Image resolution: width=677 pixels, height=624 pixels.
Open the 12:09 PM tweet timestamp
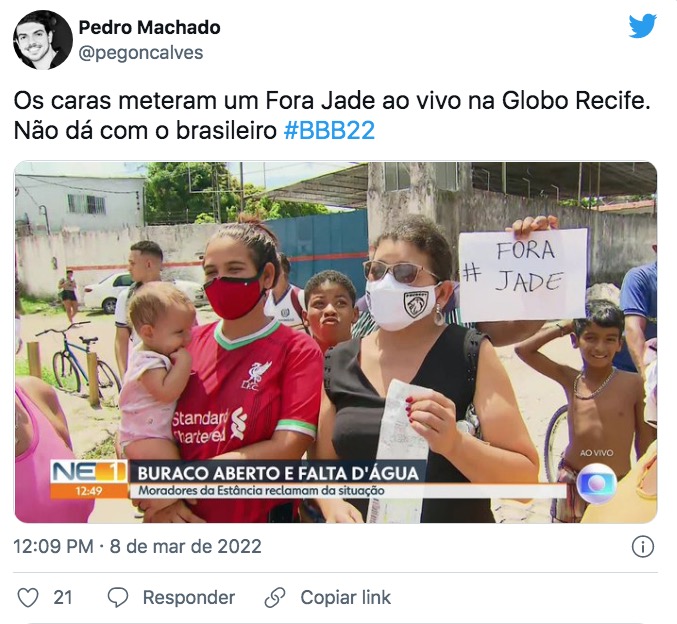pyautogui.click(x=54, y=546)
